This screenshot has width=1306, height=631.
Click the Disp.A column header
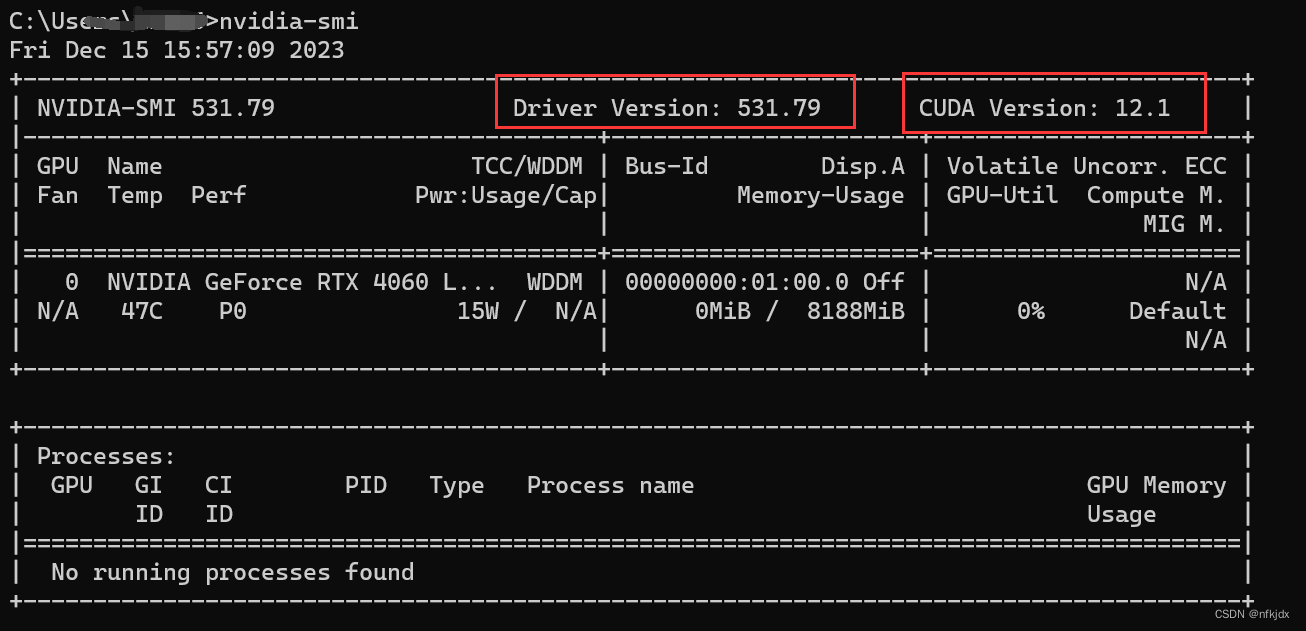863,166
